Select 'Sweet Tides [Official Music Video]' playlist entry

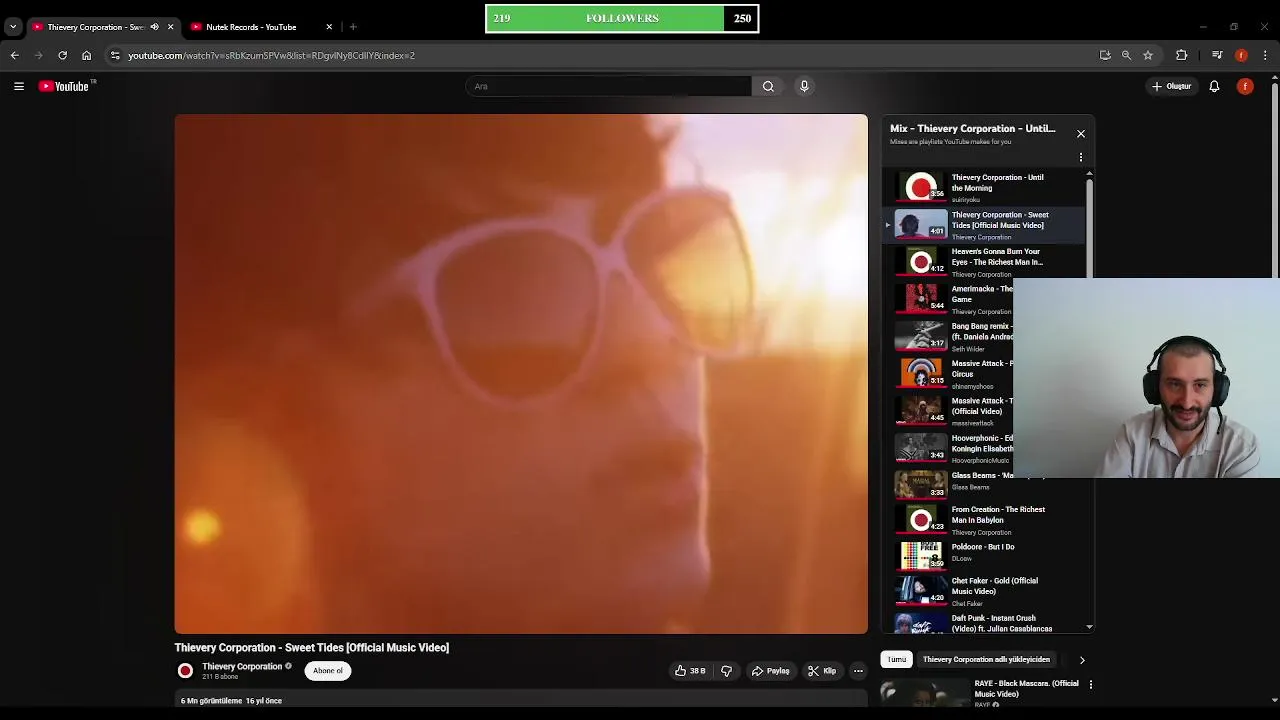[982, 225]
